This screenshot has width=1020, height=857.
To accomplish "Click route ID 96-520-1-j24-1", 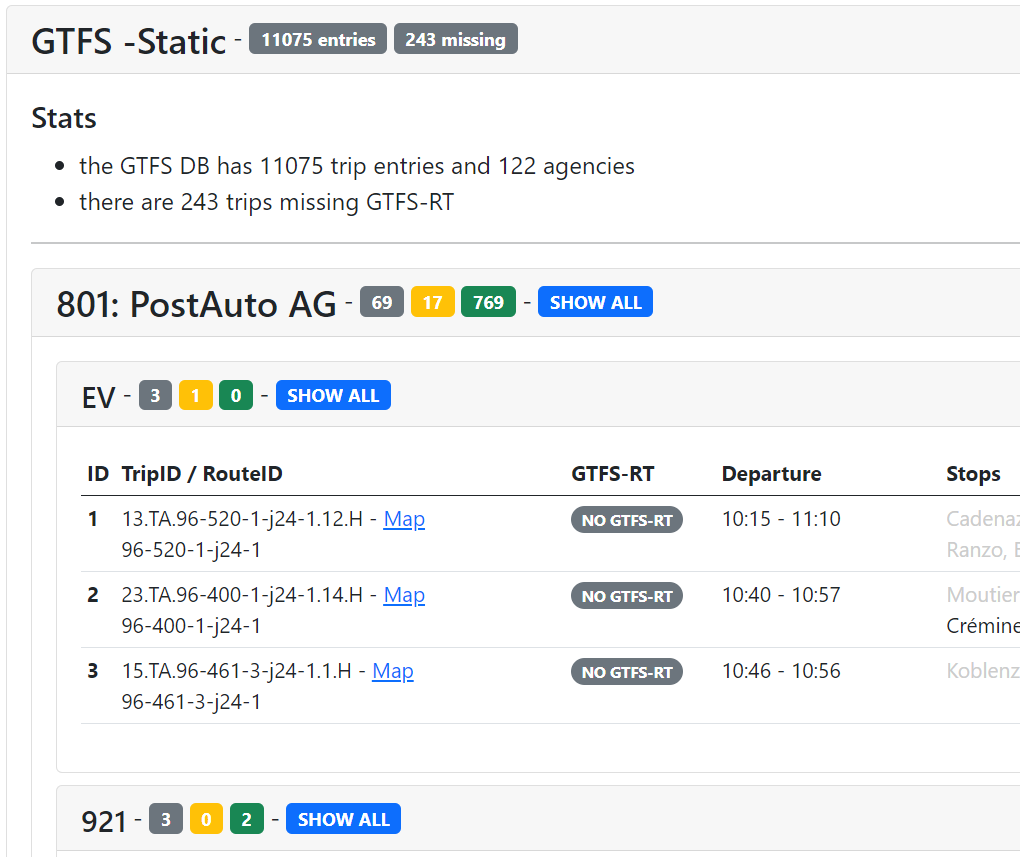I will point(191,550).
